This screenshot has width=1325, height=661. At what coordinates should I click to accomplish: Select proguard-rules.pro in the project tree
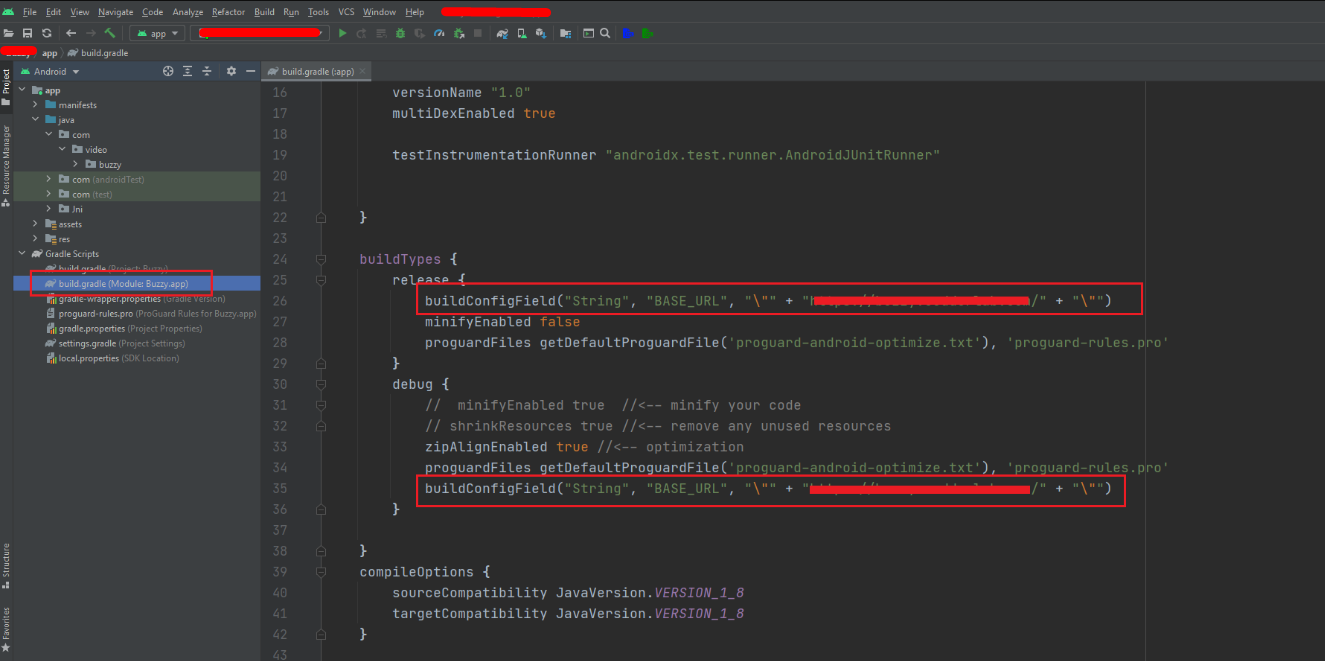point(90,313)
